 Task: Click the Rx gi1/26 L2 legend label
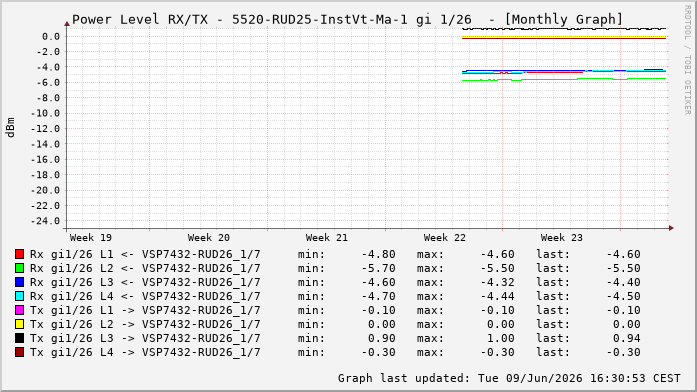[145, 268]
